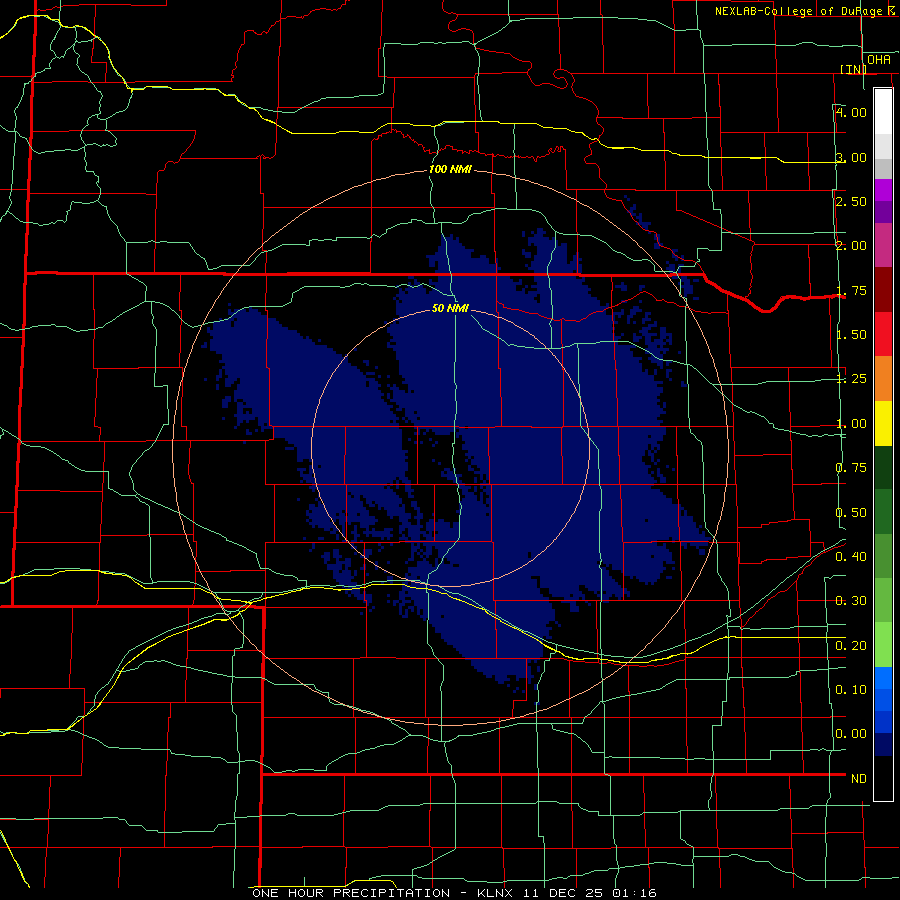The width and height of the screenshot is (900, 900).
Task: Select the yellow legend swatch
Action: [883, 423]
